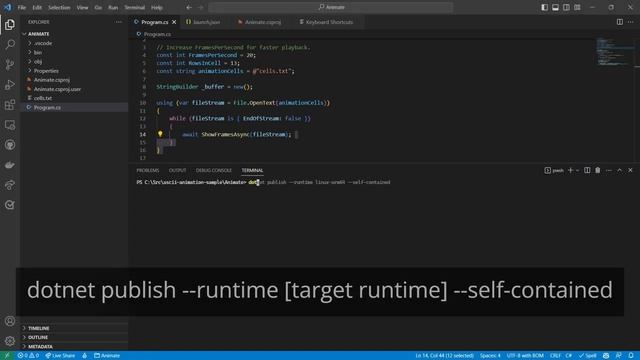Viewport: 640px width, 360px height.
Task: Click the line and column indicator
Action: coord(444,356)
